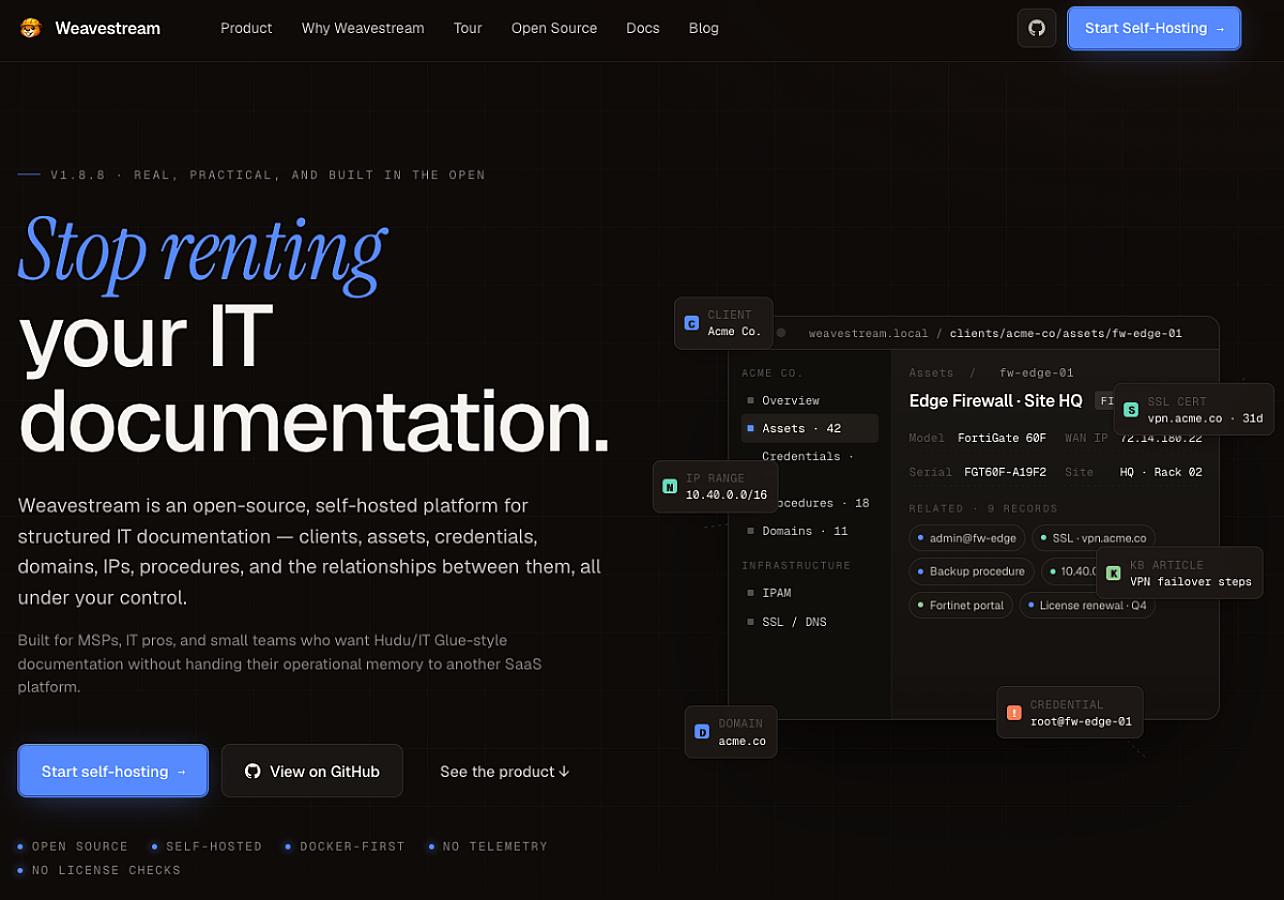Click the DOCKER-FIRST badge text
Image resolution: width=1284 pixels, height=900 pixels.
(x=352, y=846)
